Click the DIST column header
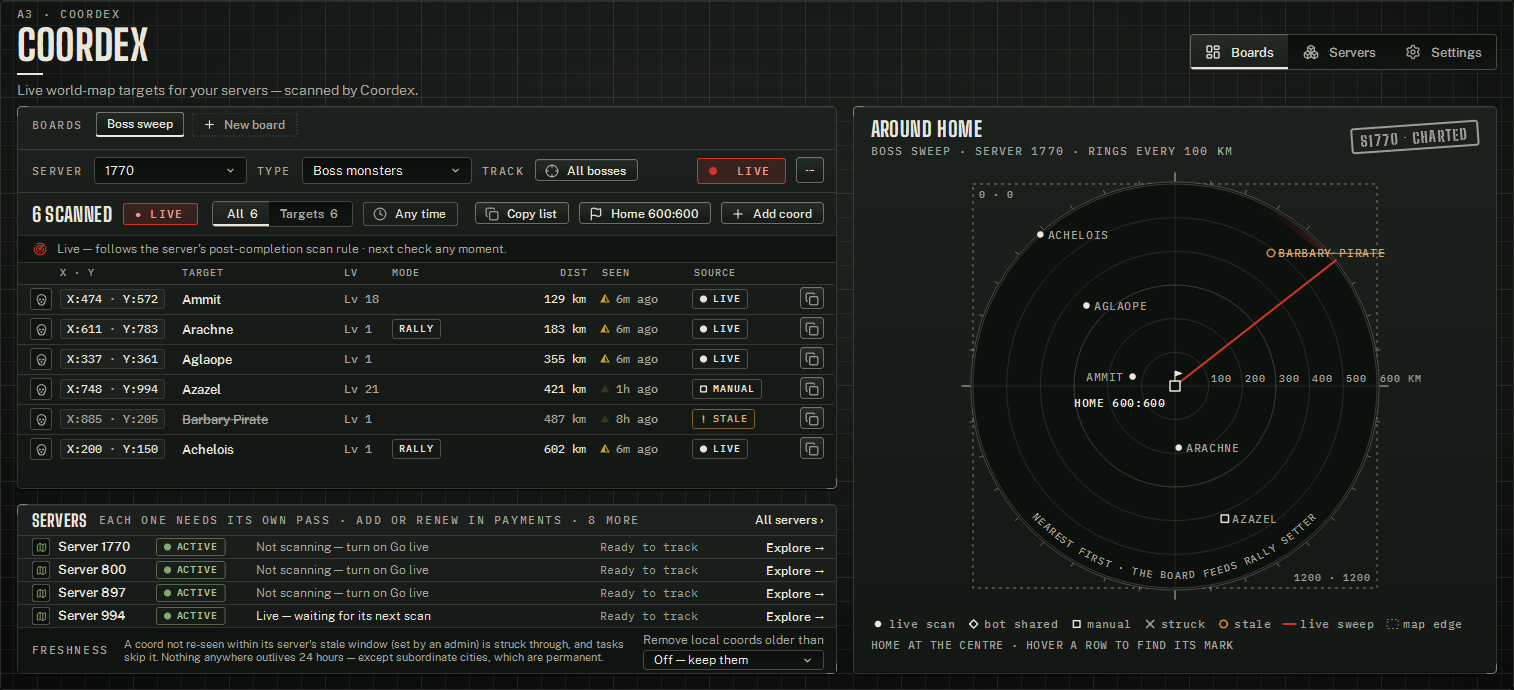 (x=572, y=272)
